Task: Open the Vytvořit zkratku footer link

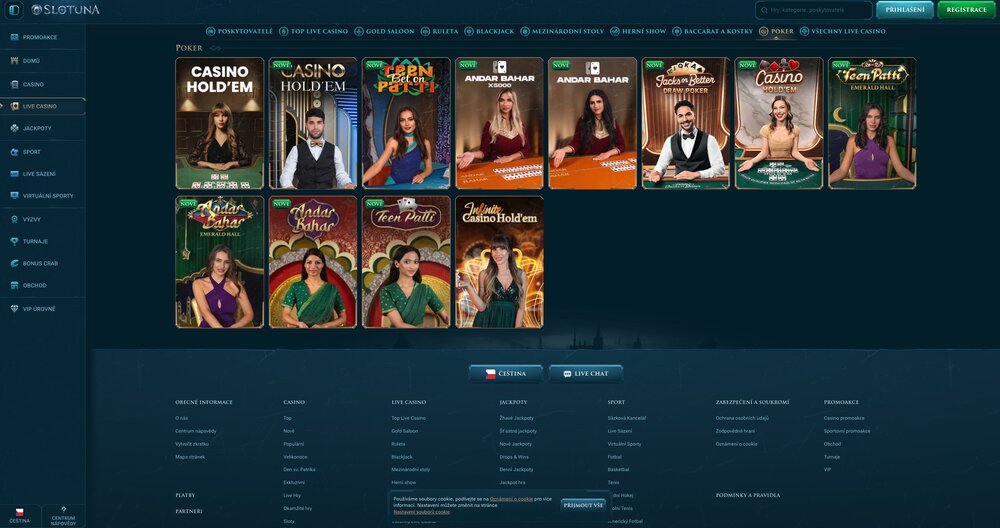Action: (192, 444)
